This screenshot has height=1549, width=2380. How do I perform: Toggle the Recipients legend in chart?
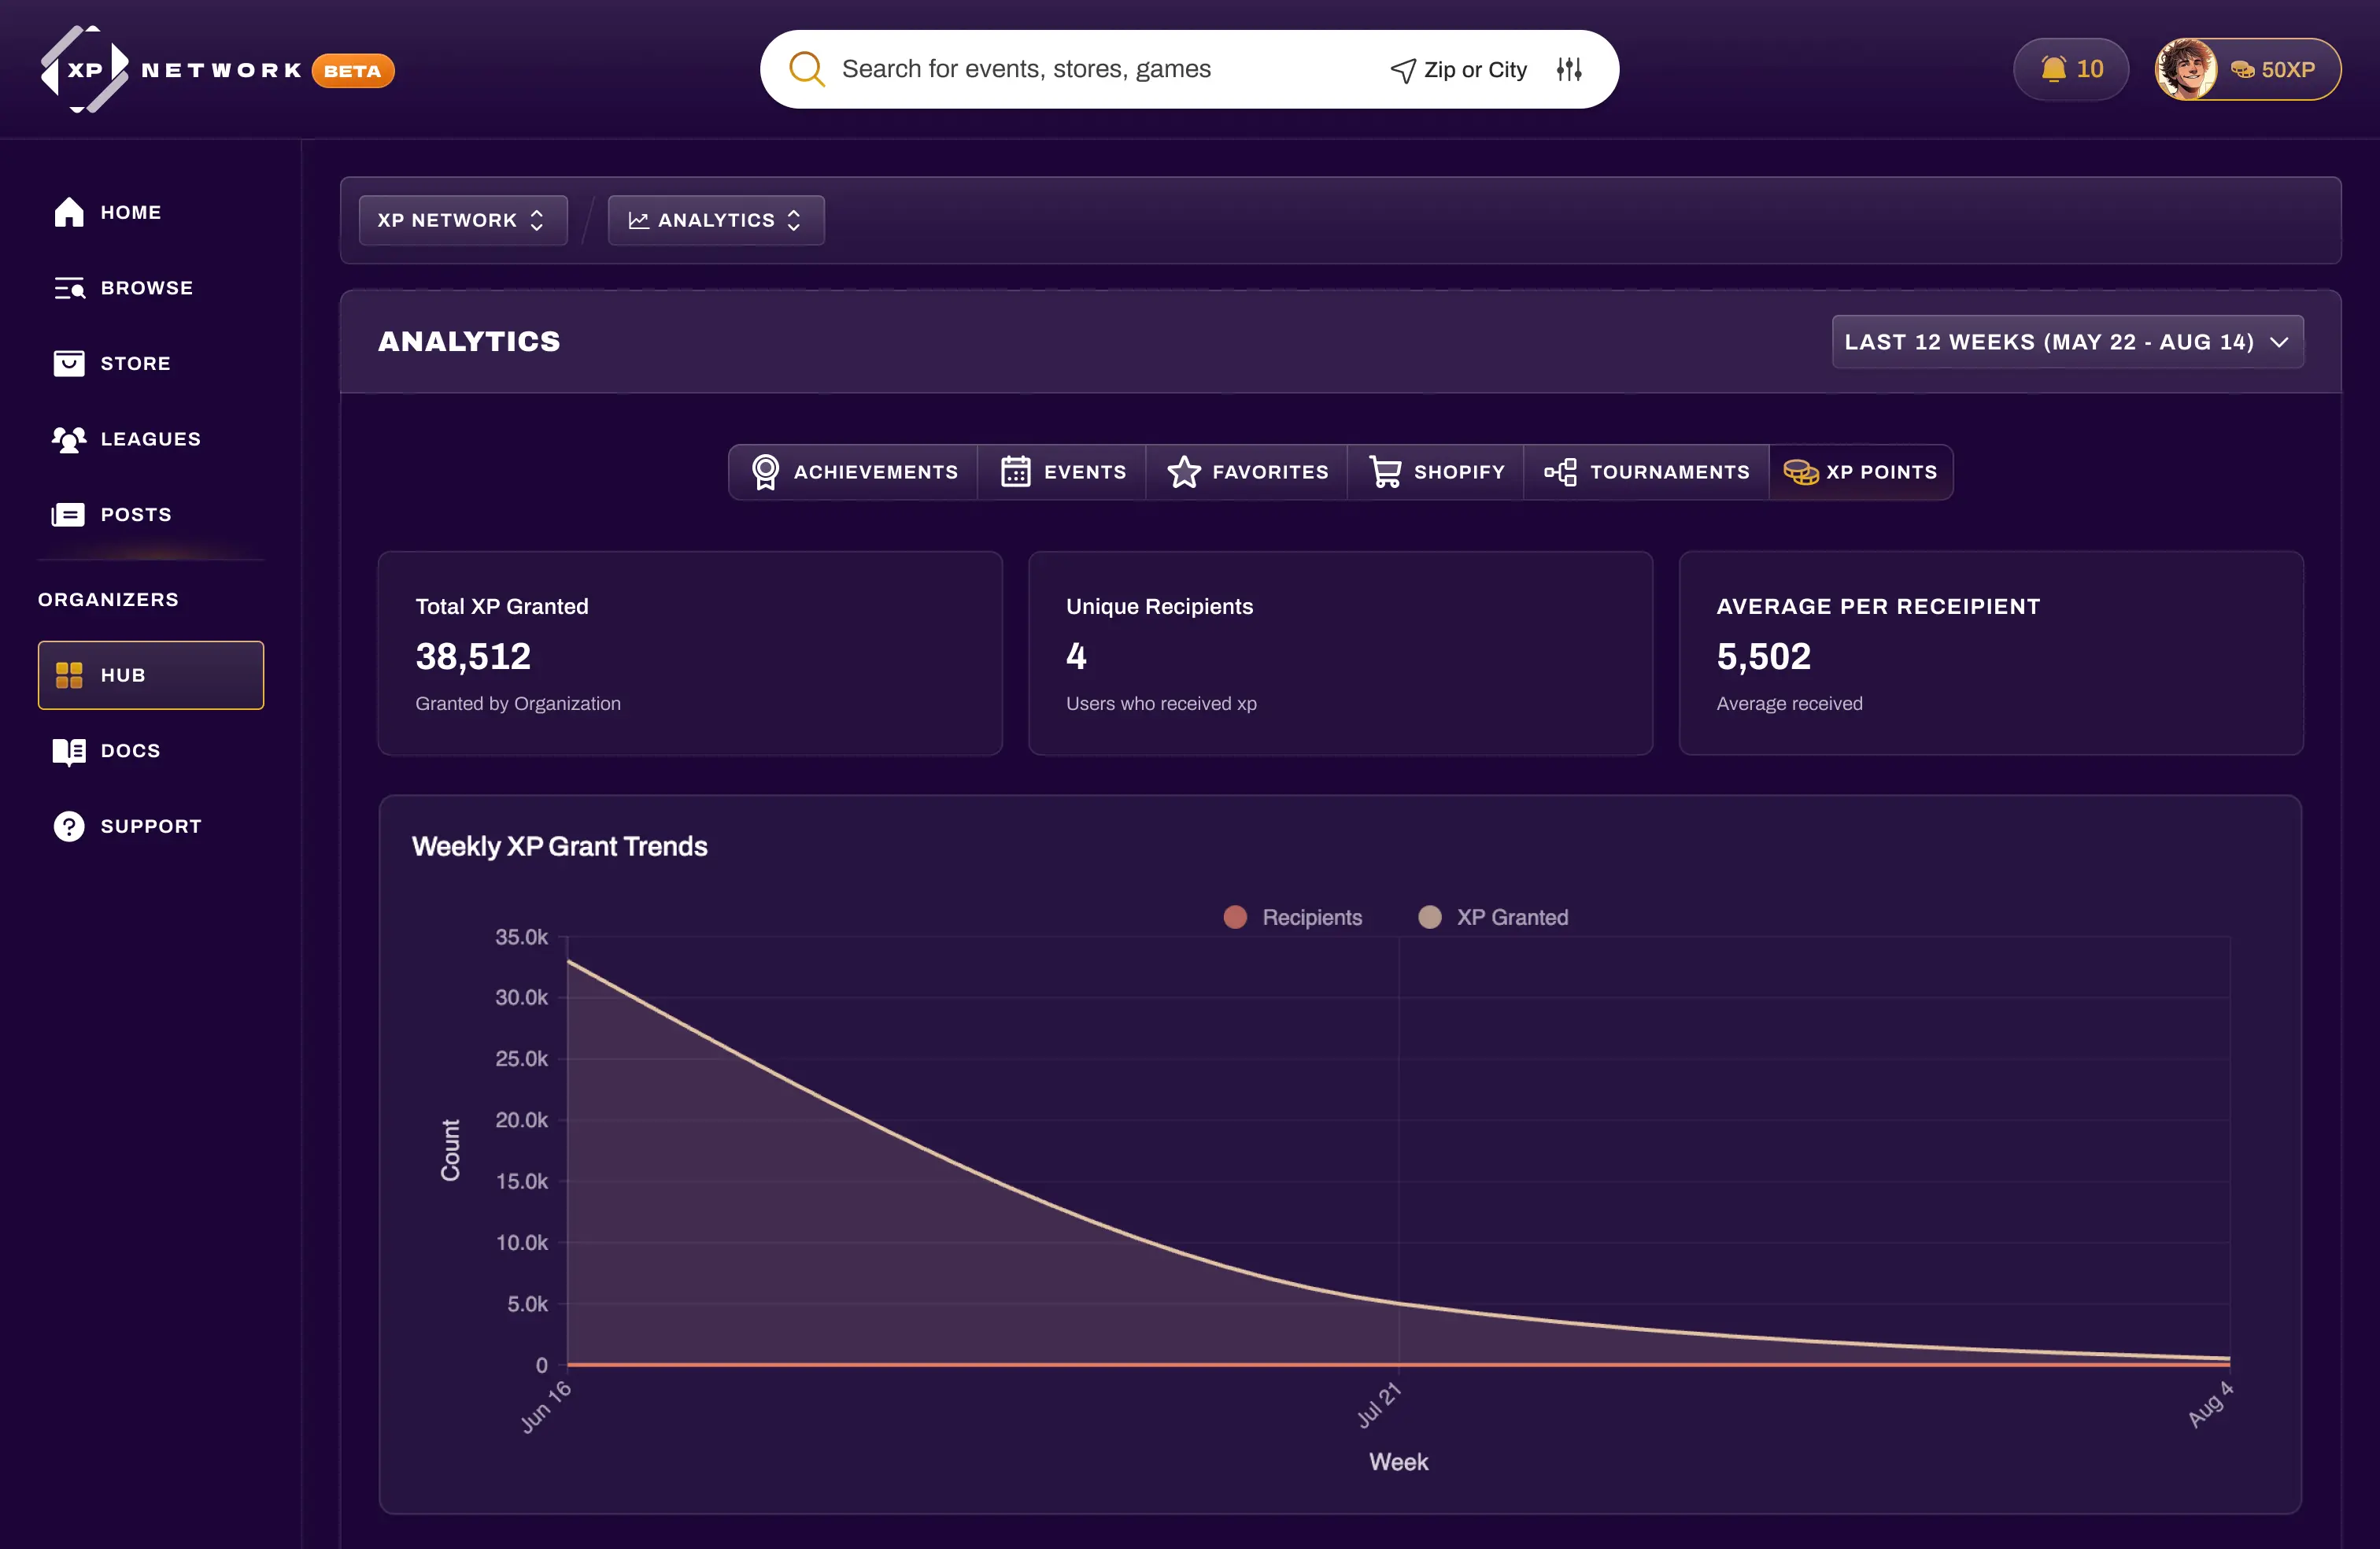(x=1293, y=916)
